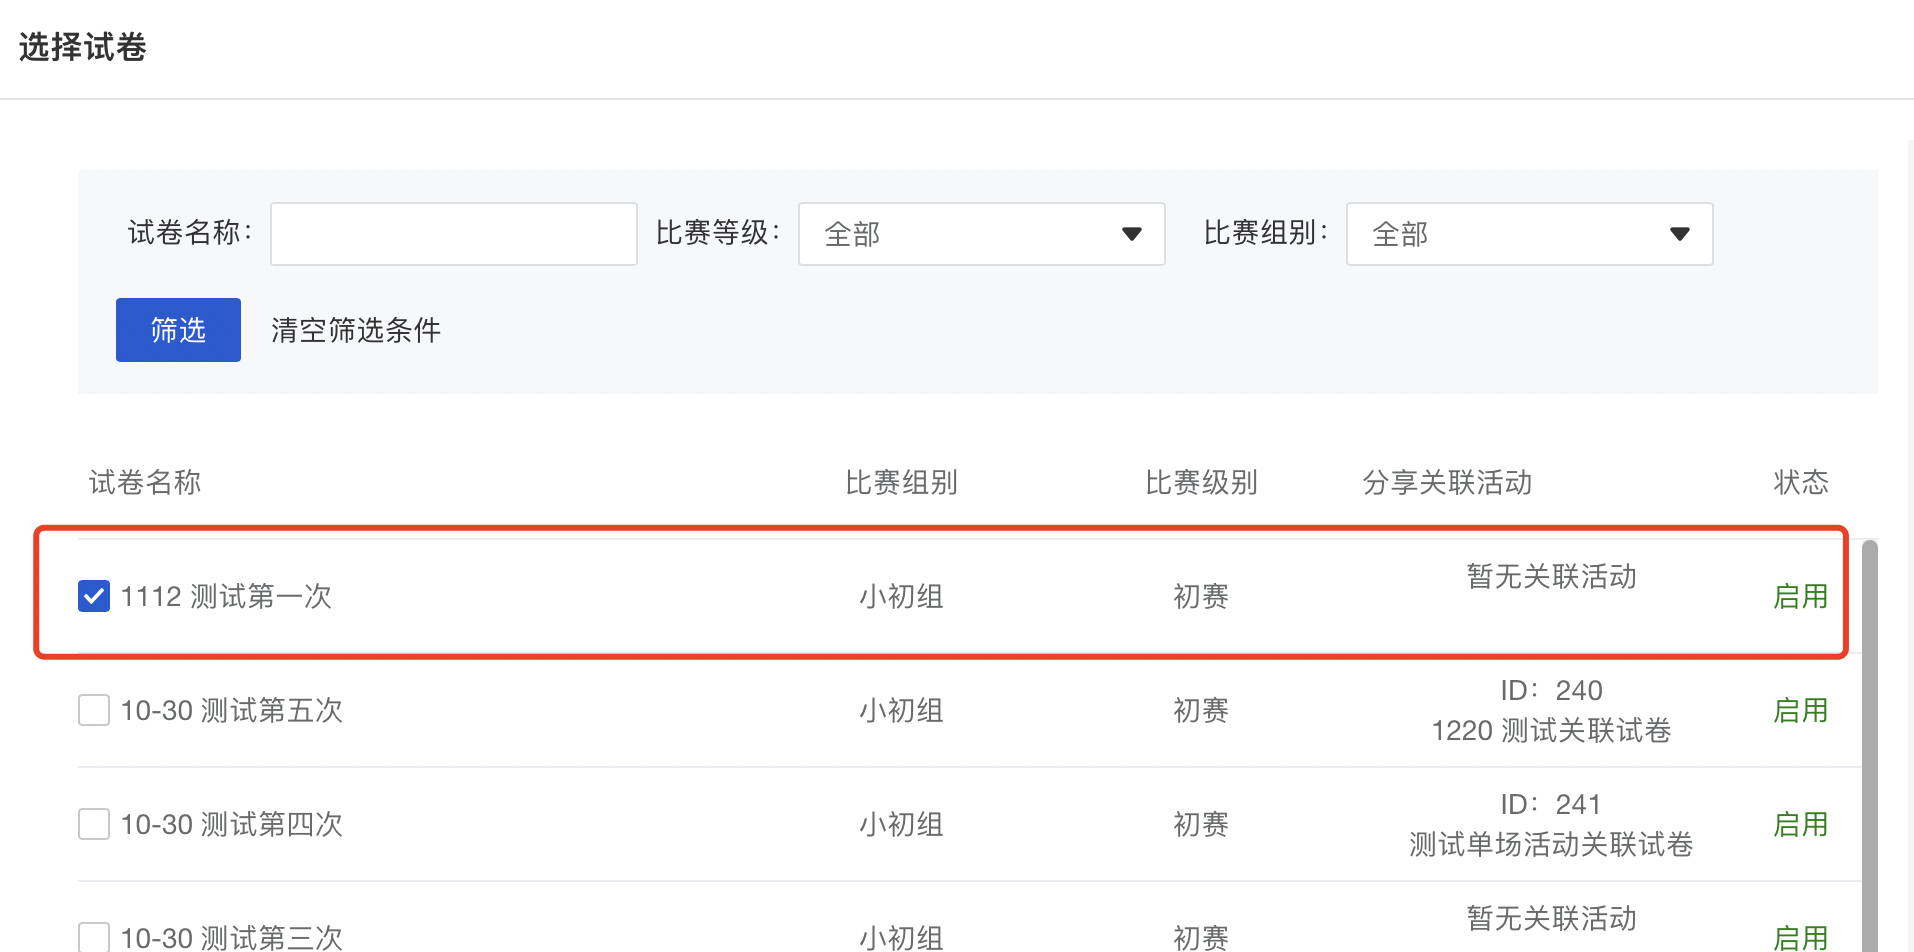Click the 比赛等级 dropdown arrow icon
Image resolution: width=1914 pixels, height=952 pixels.
1131,234
